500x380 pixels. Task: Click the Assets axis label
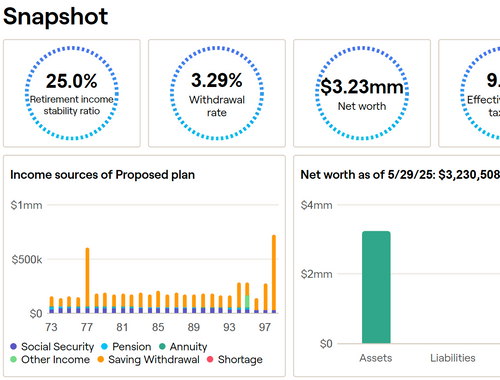(x=376, y=358)
